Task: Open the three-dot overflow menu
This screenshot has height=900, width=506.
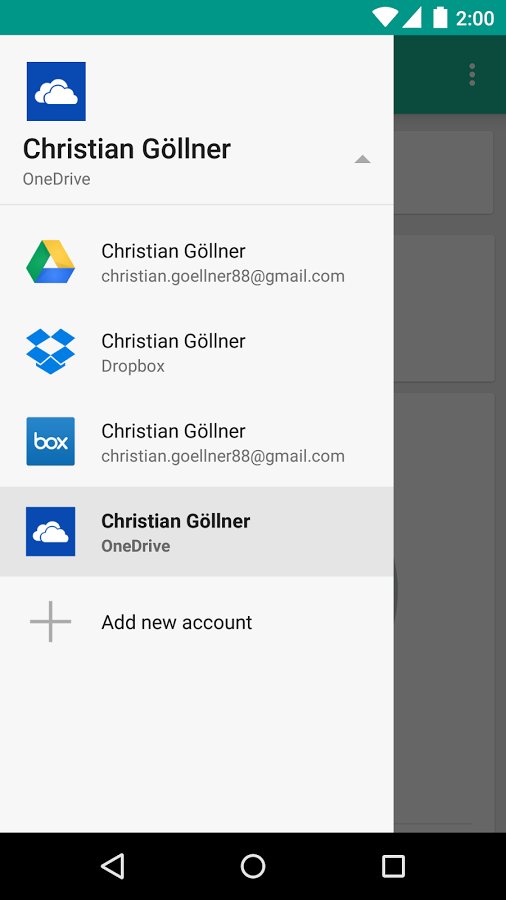Action: tap(472, 75)
